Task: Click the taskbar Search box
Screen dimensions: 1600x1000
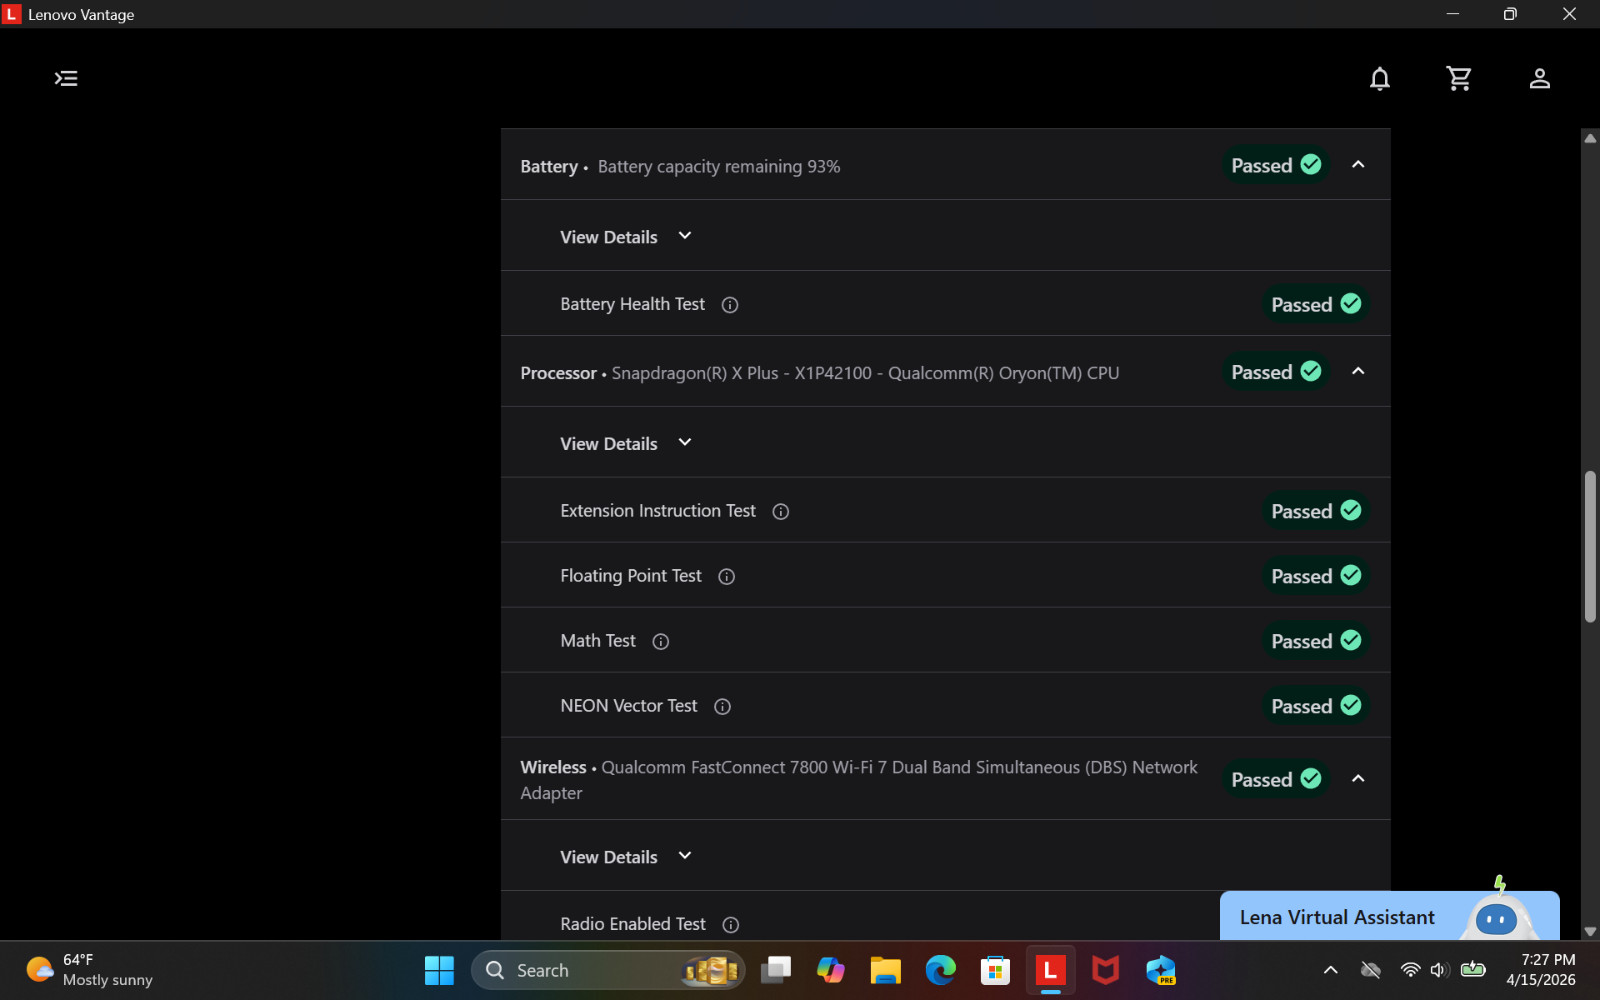Action: coord(608,970)
